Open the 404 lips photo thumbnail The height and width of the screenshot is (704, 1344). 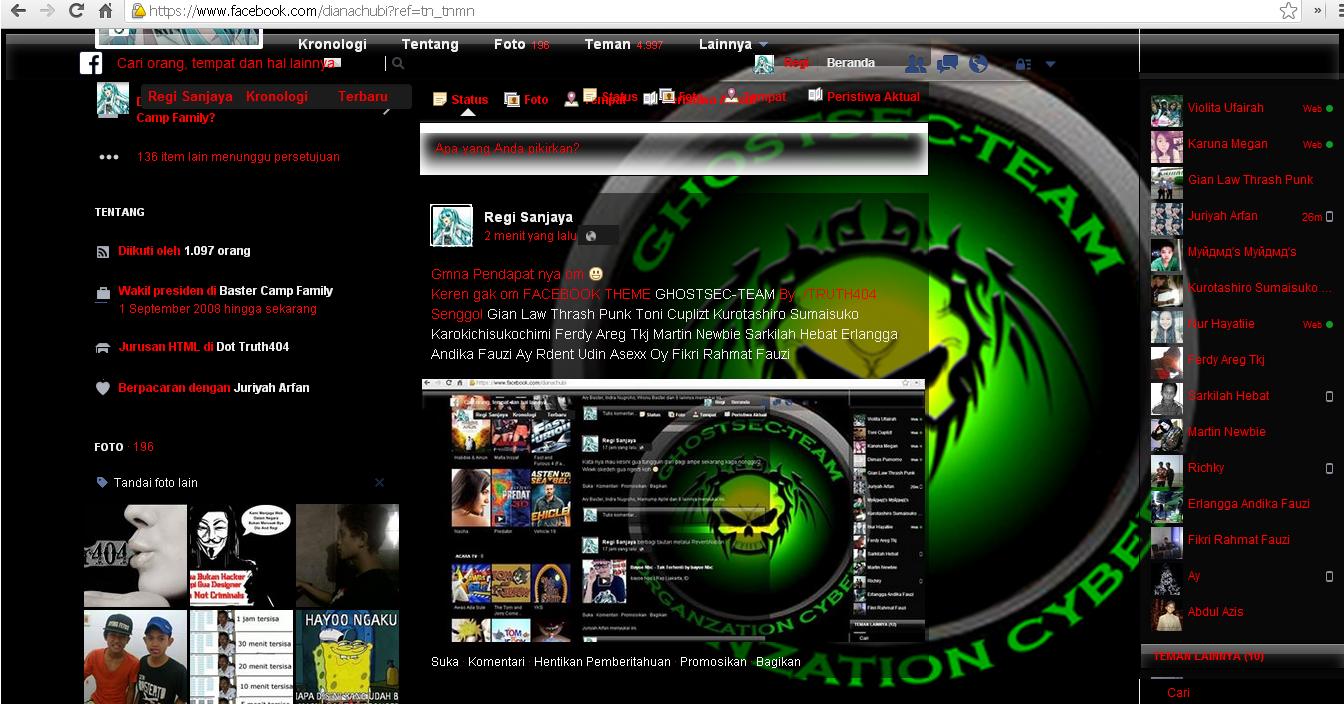coord(135,555)
